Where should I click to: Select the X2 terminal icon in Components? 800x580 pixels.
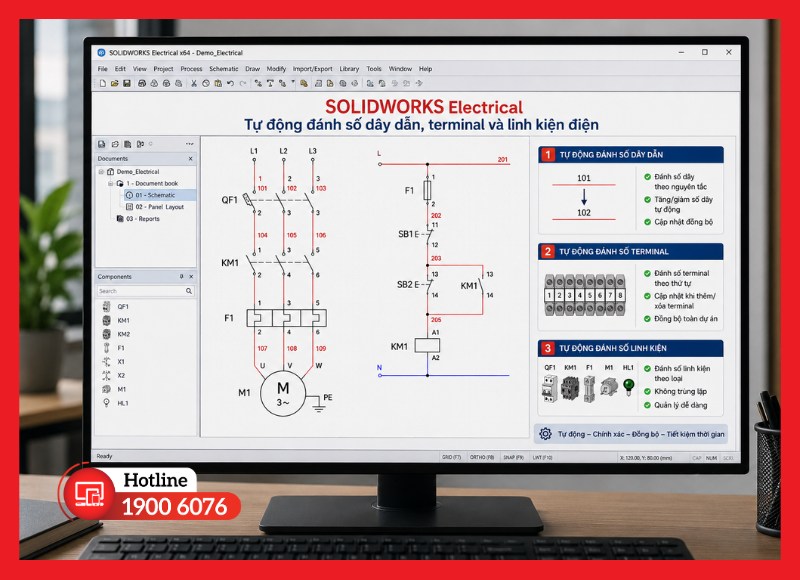pos(107,375)
